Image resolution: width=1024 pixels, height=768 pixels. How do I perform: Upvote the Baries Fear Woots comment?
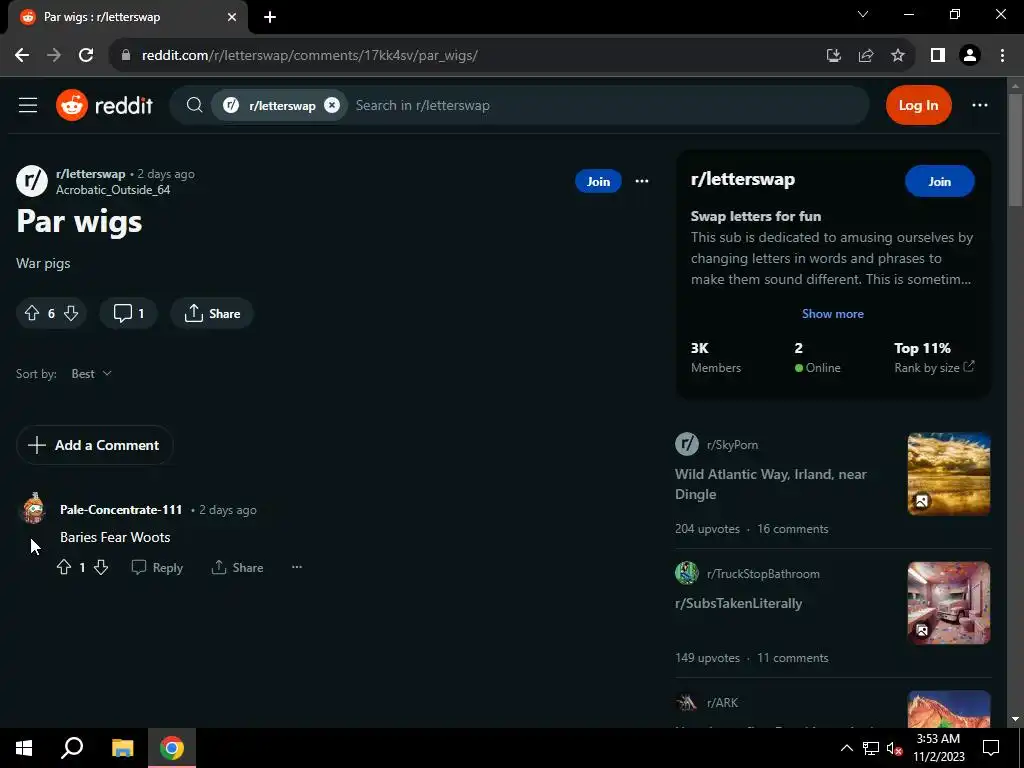[x=63, y=567]
